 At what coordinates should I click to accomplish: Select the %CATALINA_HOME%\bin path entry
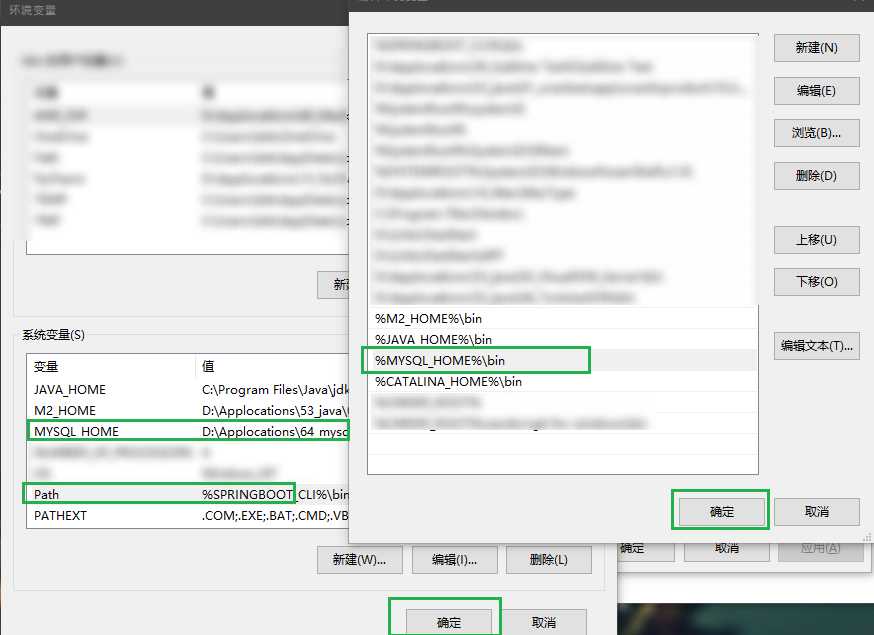coord(562,381)
